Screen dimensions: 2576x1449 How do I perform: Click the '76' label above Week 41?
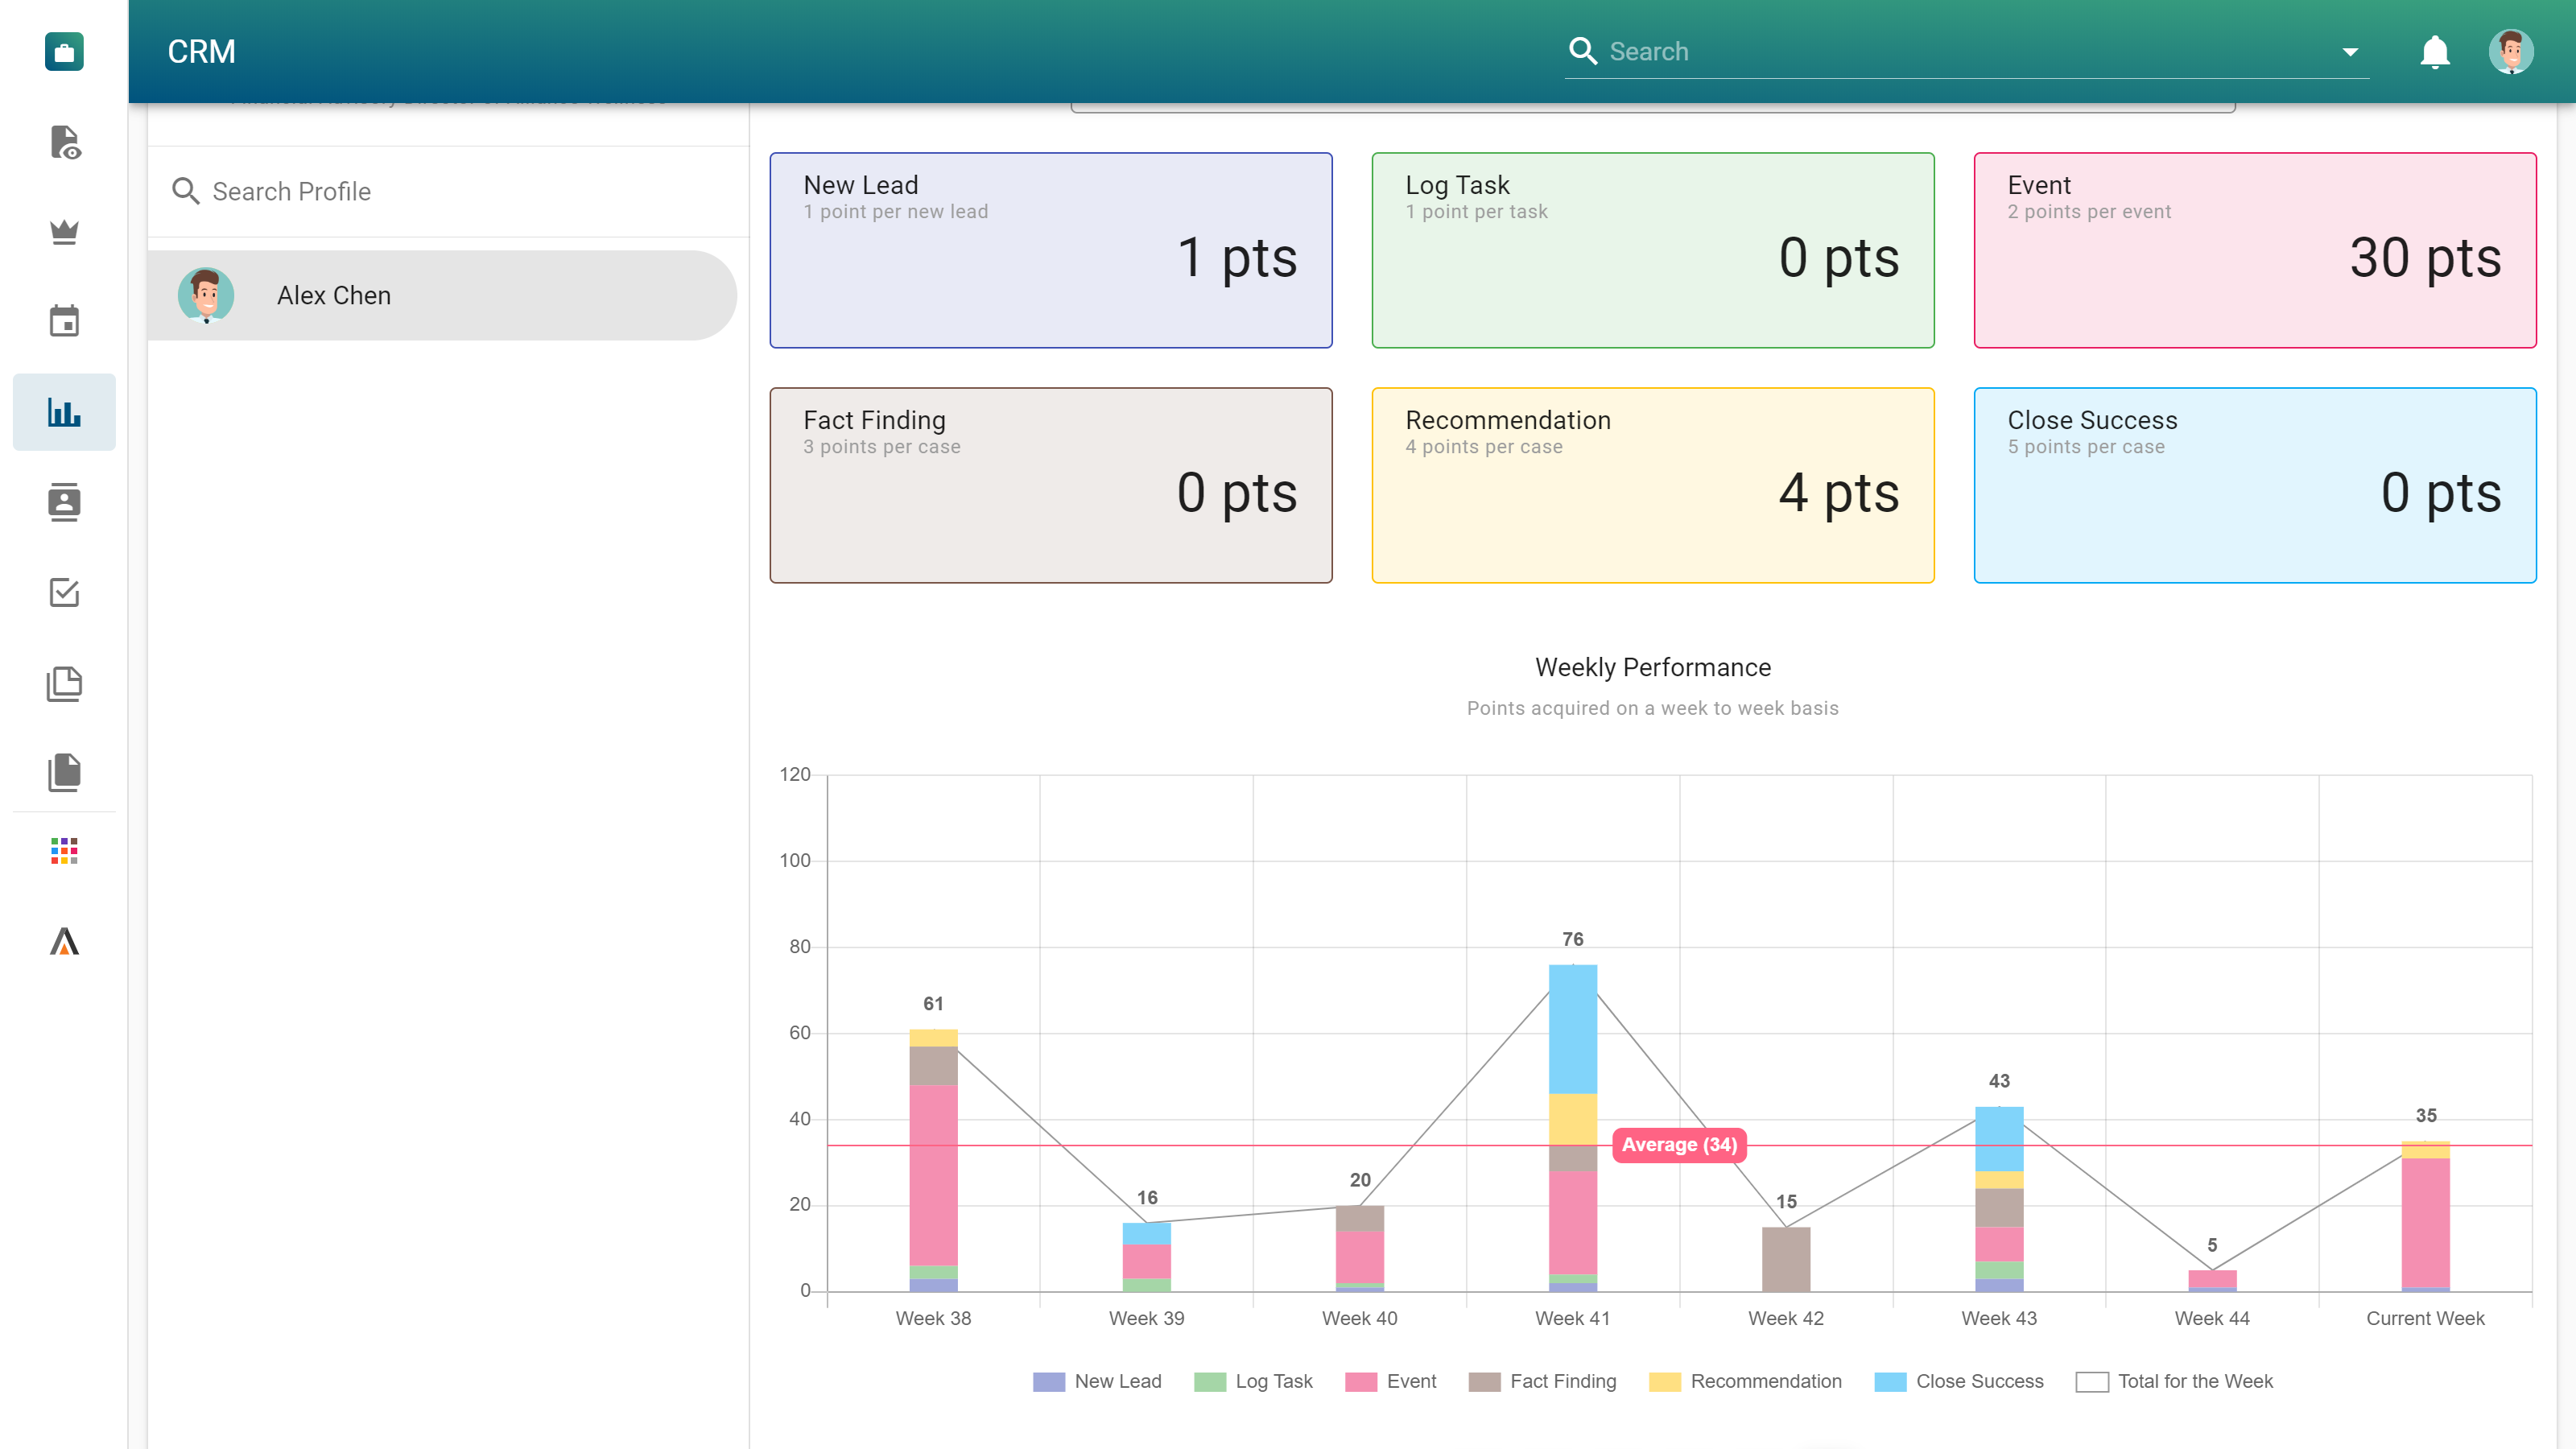pos(1572,939)
